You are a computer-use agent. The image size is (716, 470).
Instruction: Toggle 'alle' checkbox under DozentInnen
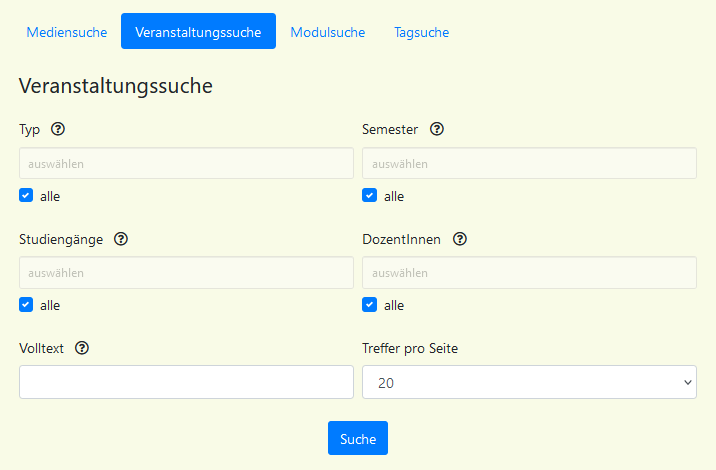[370, 305]
